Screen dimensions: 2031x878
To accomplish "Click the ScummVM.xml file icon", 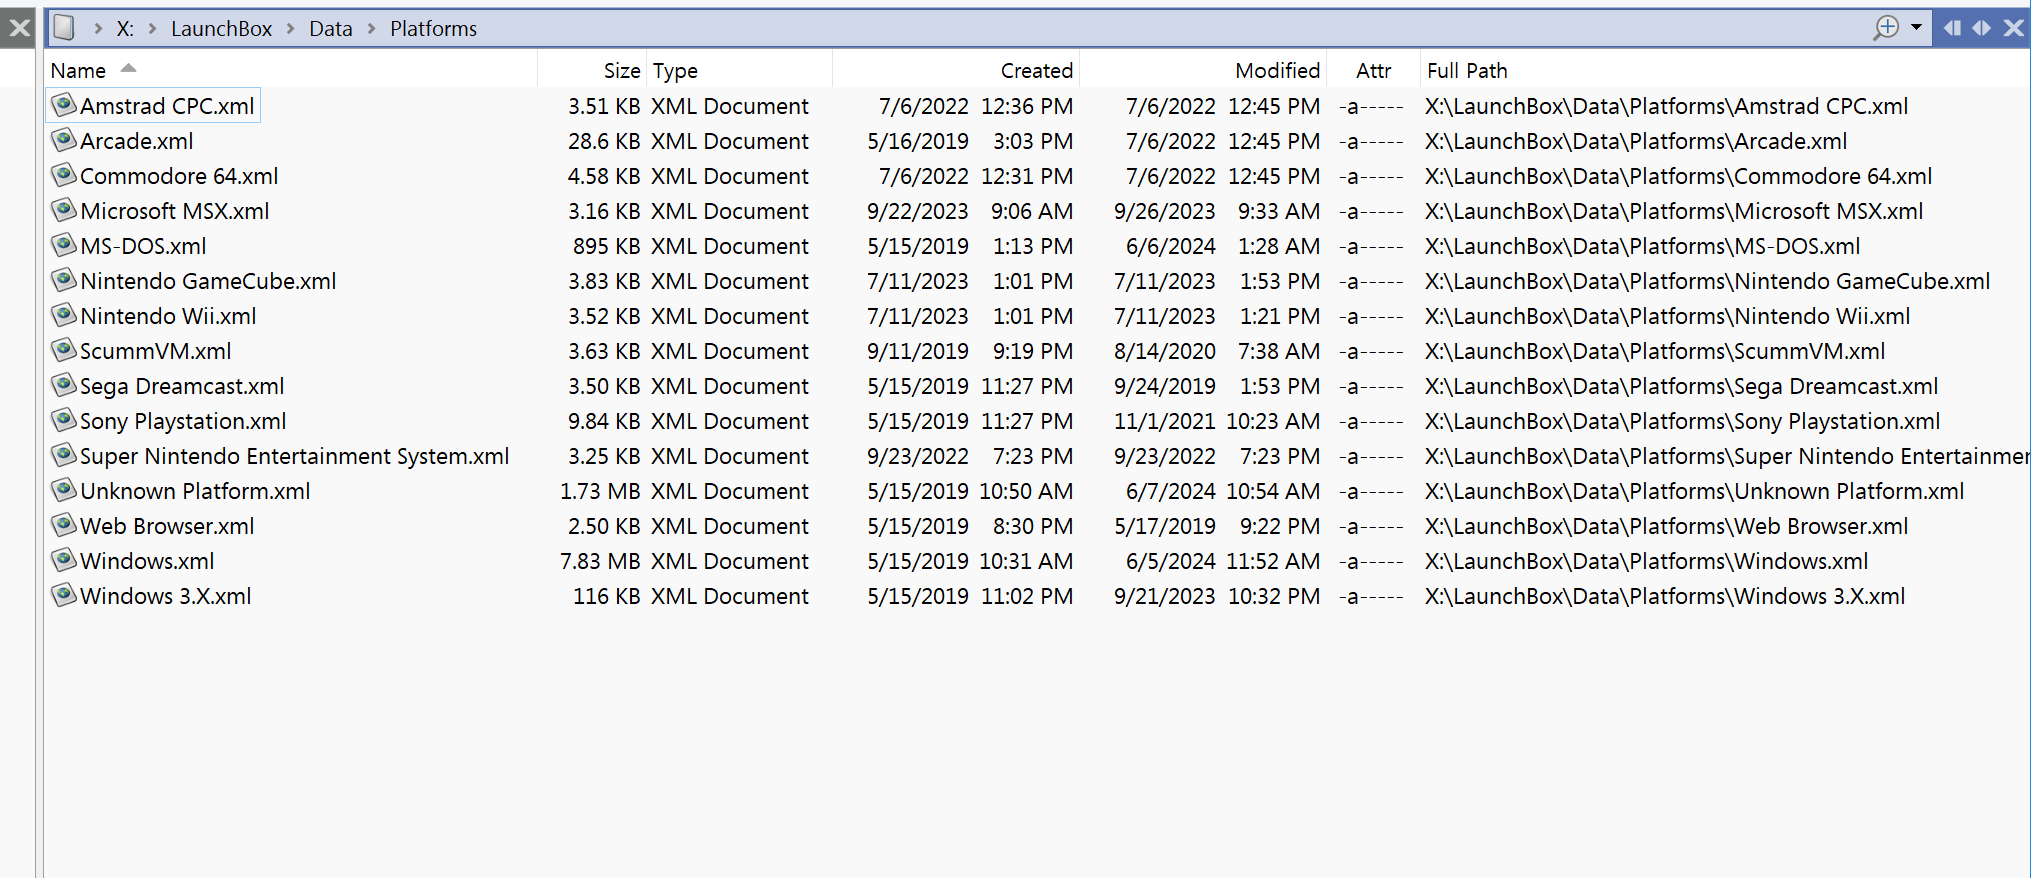I will coord(64,350).
